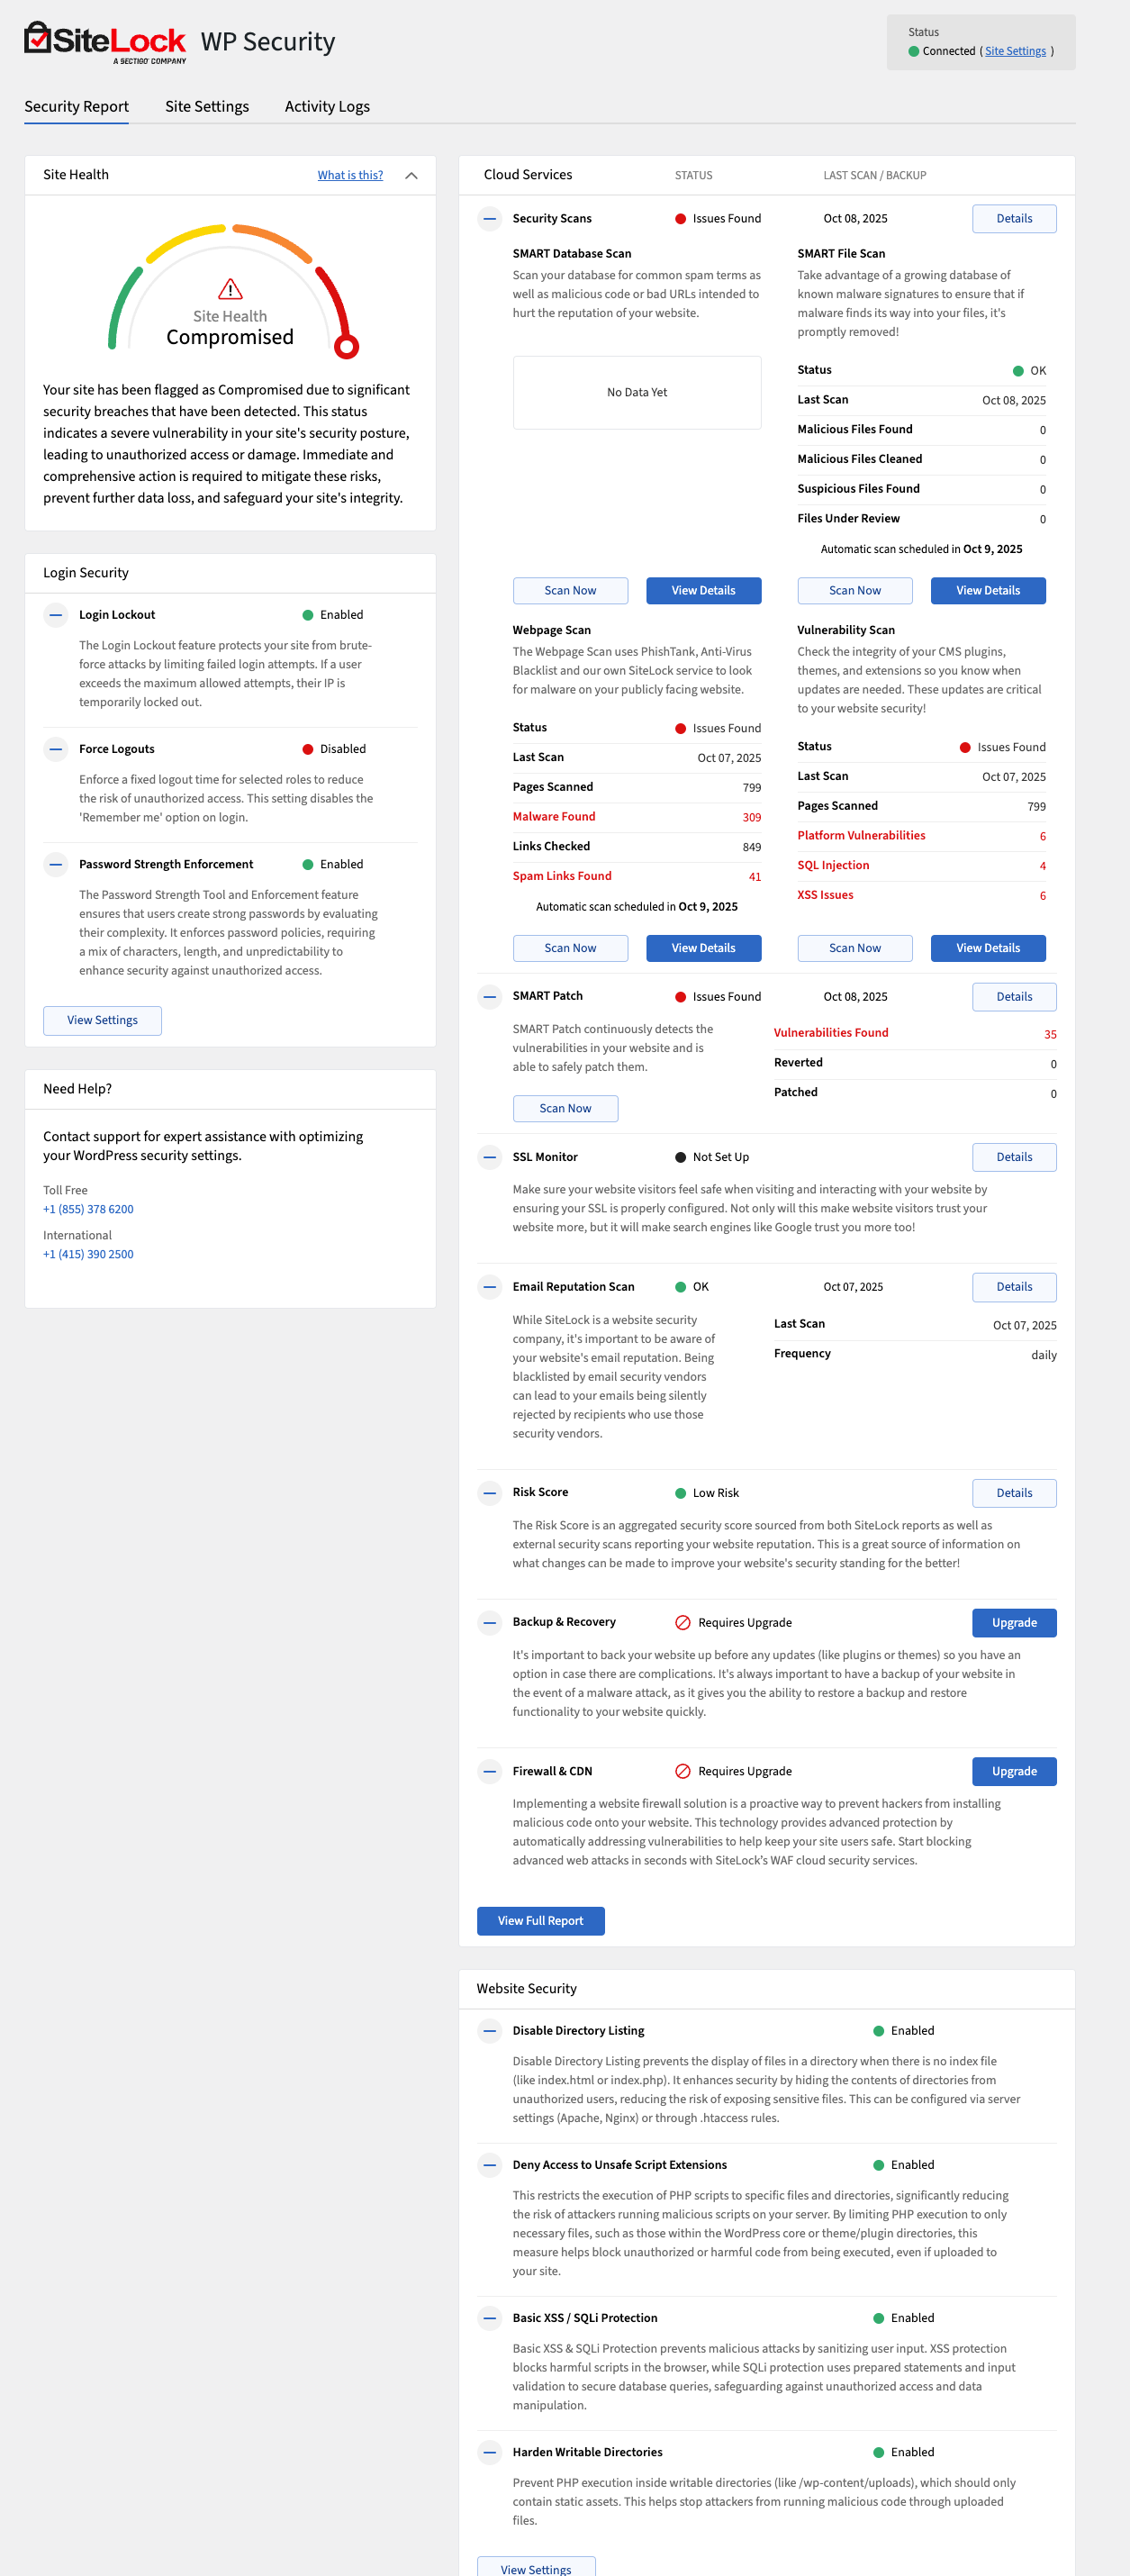Open Details for Email Reputation Scan
The image size is (1130, 2576).
(x=1014, y=1287)
